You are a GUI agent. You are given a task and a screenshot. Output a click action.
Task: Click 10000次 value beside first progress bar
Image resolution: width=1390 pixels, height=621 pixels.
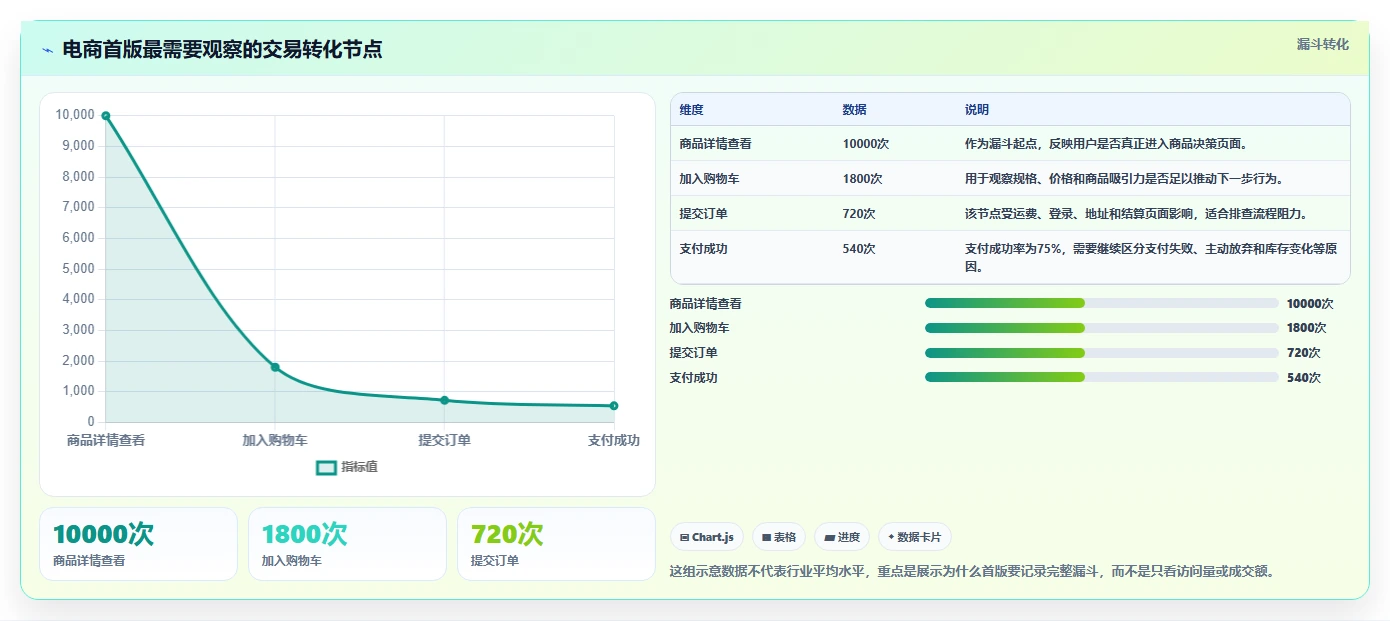click(x=1310, y=304)
